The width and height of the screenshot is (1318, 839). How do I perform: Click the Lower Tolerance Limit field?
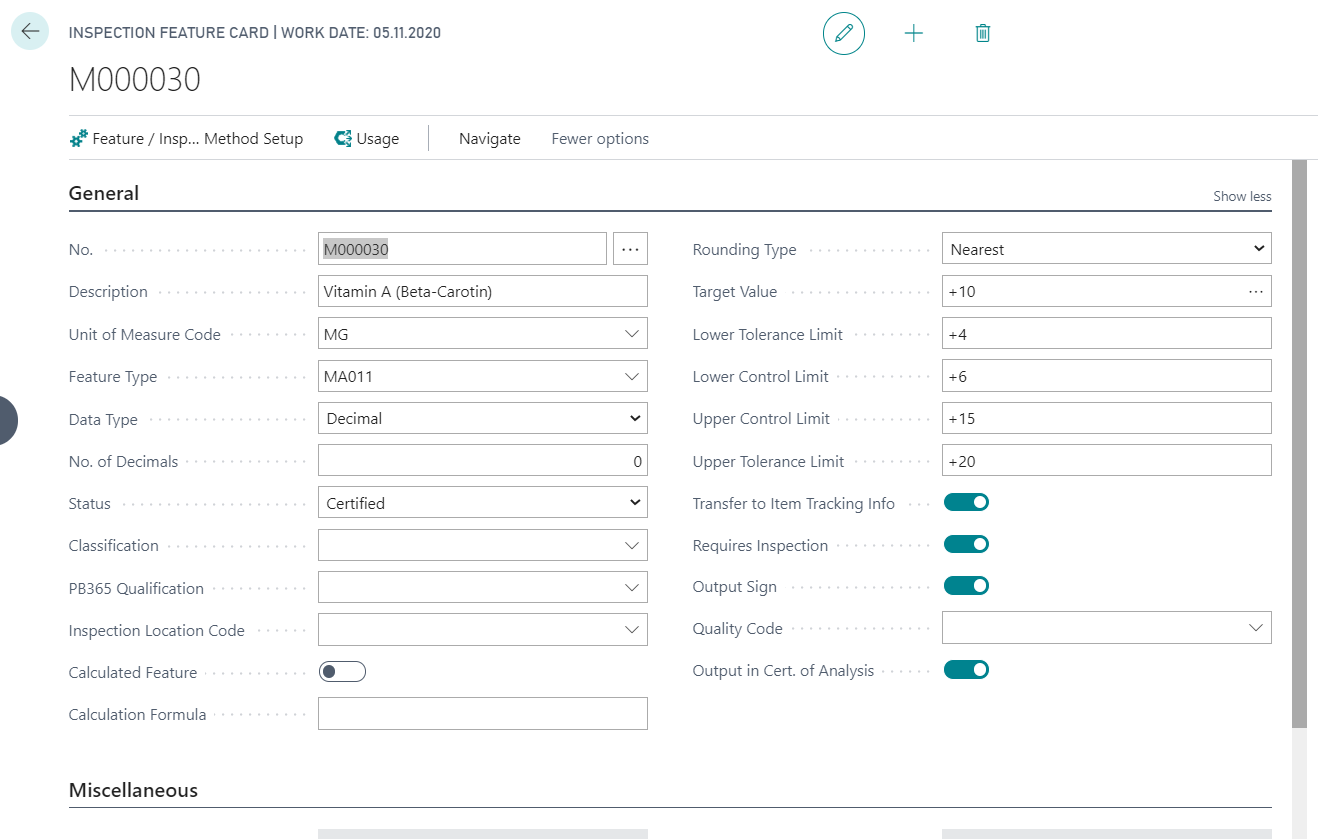(x=1107, y=334)
